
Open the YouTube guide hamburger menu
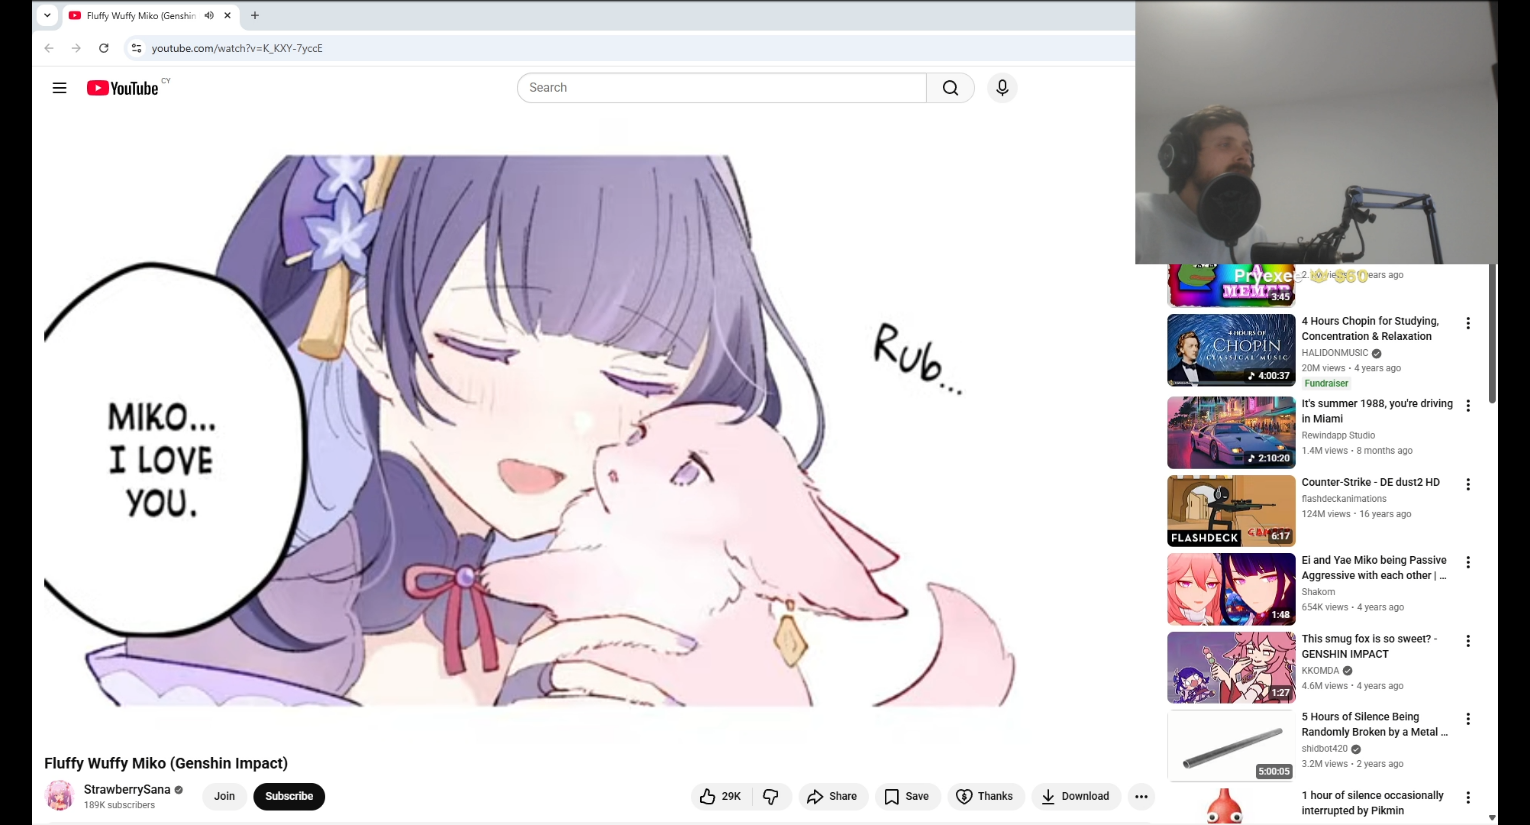click(59, 88)
